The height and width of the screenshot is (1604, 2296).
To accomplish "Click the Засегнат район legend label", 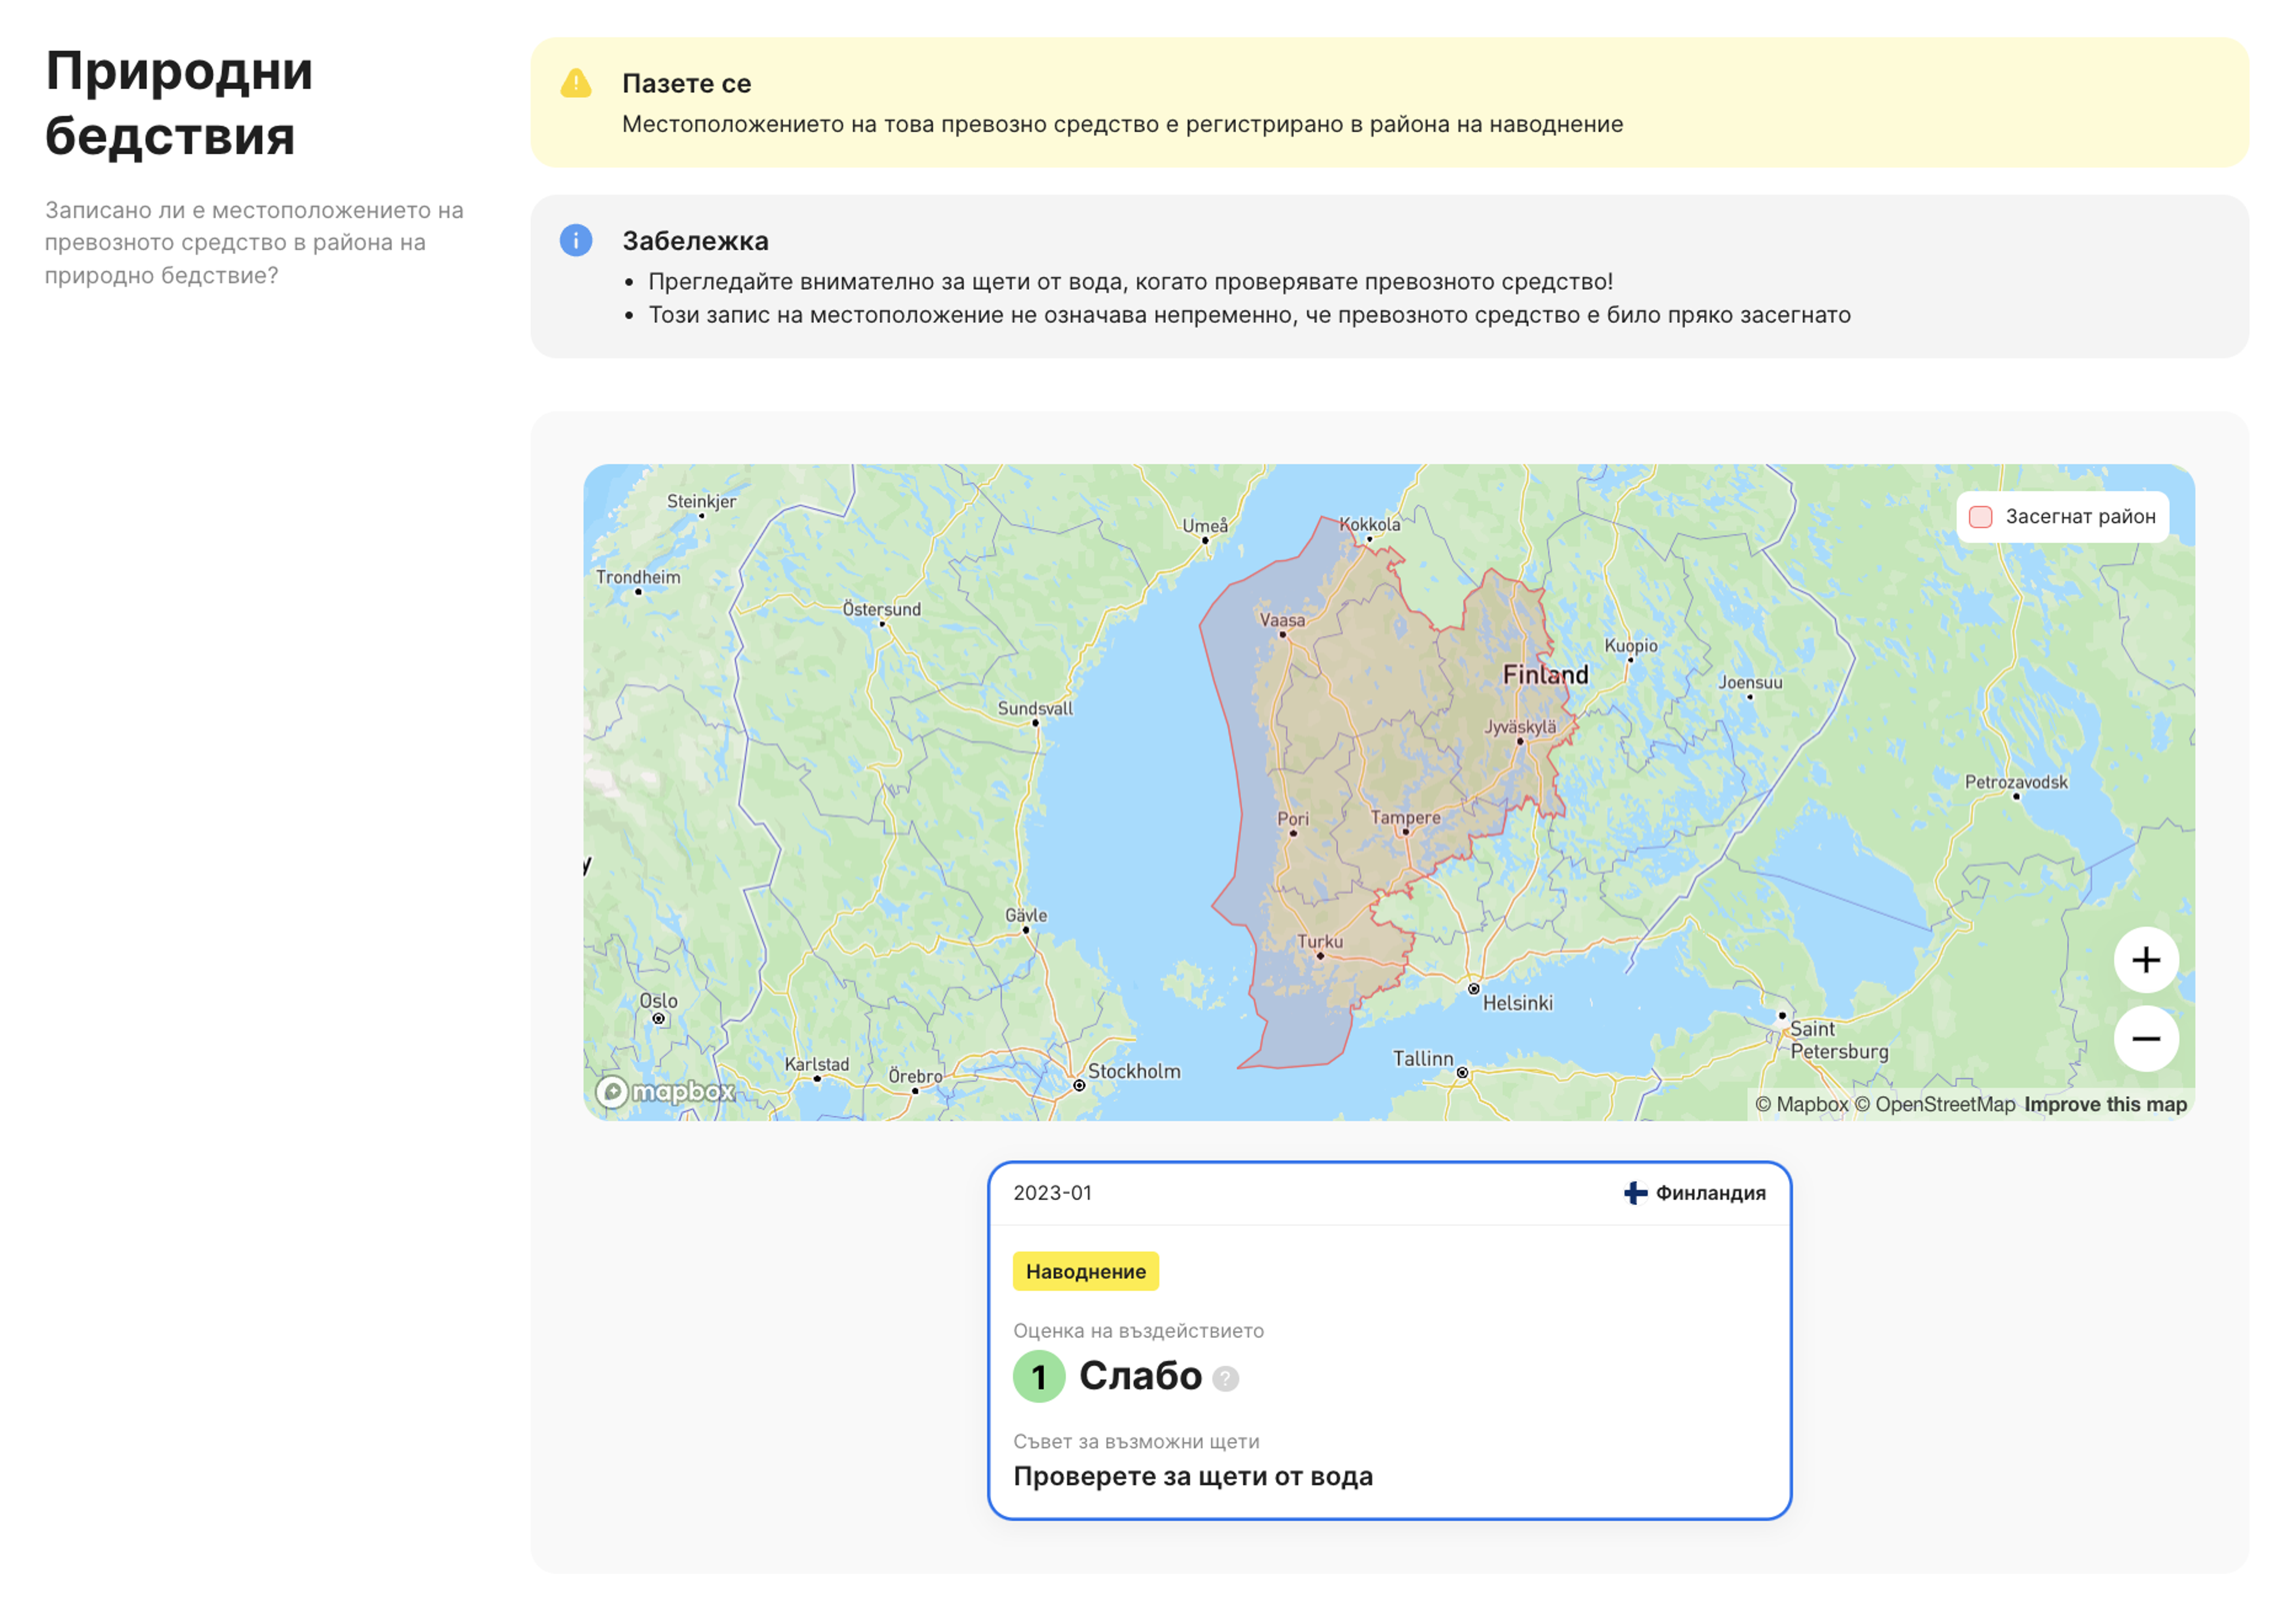I will 2080,517.
